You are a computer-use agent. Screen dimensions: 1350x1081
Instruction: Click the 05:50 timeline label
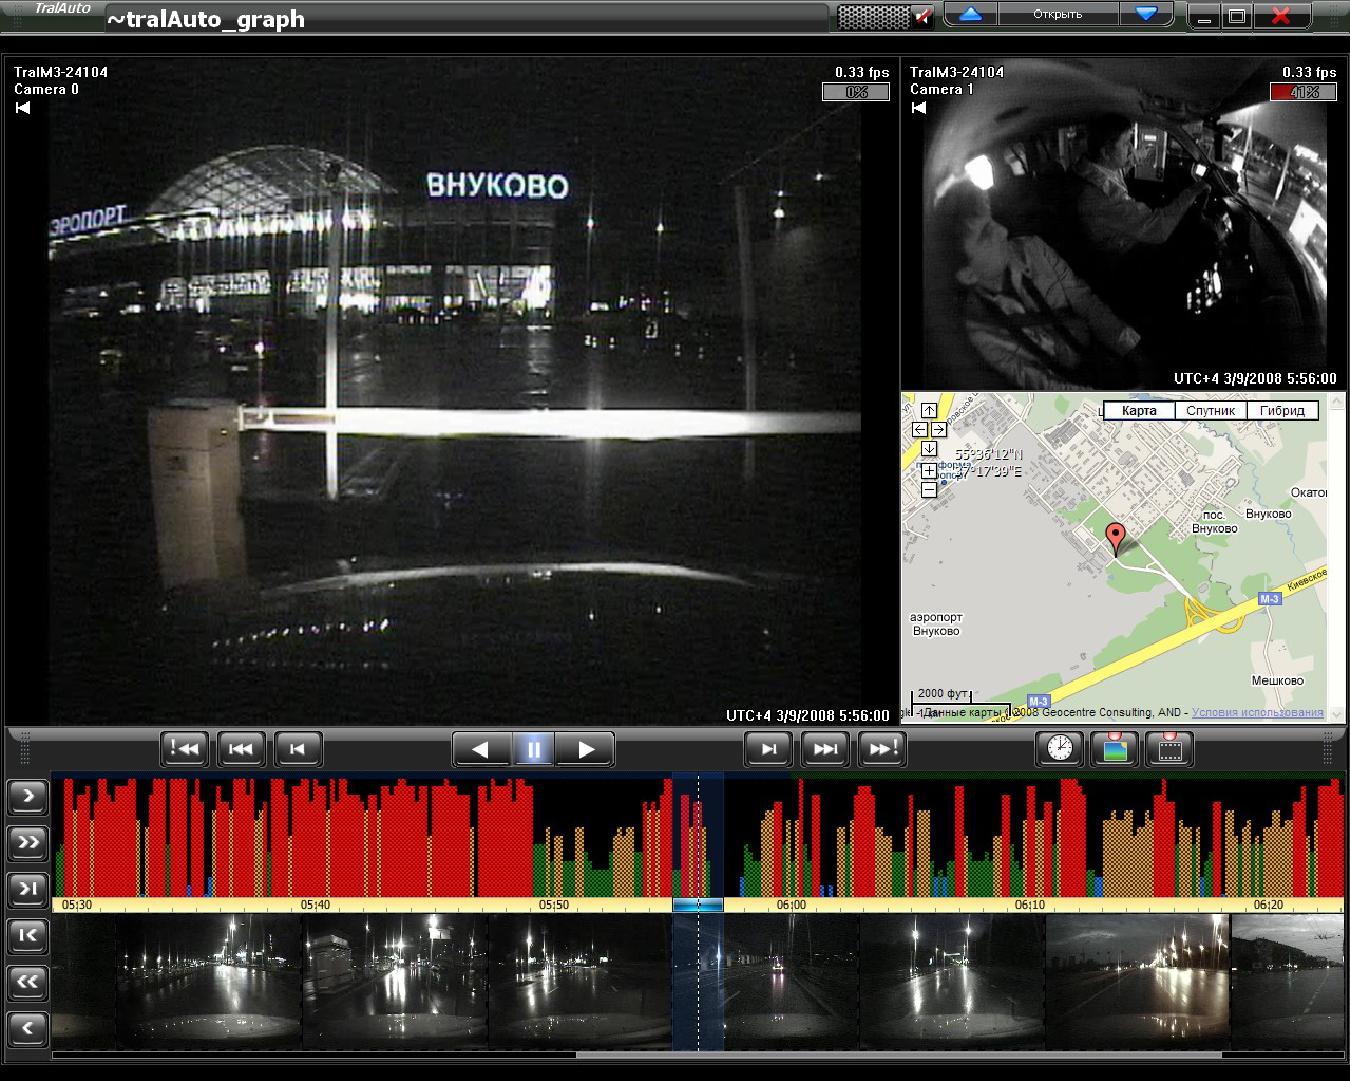(553, 905)
